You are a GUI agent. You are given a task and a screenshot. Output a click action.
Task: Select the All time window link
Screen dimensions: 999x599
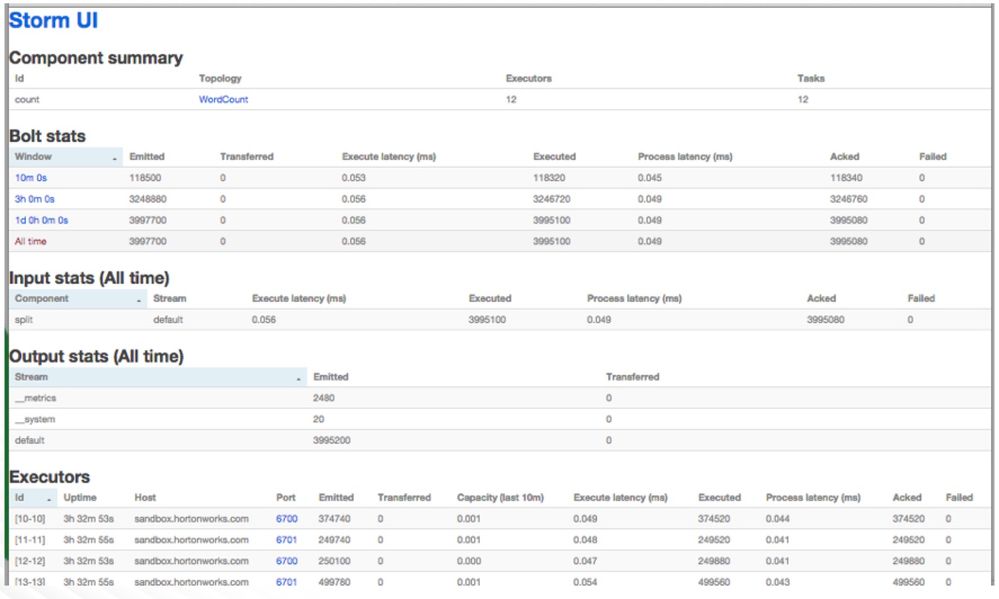tap(30, 241)
